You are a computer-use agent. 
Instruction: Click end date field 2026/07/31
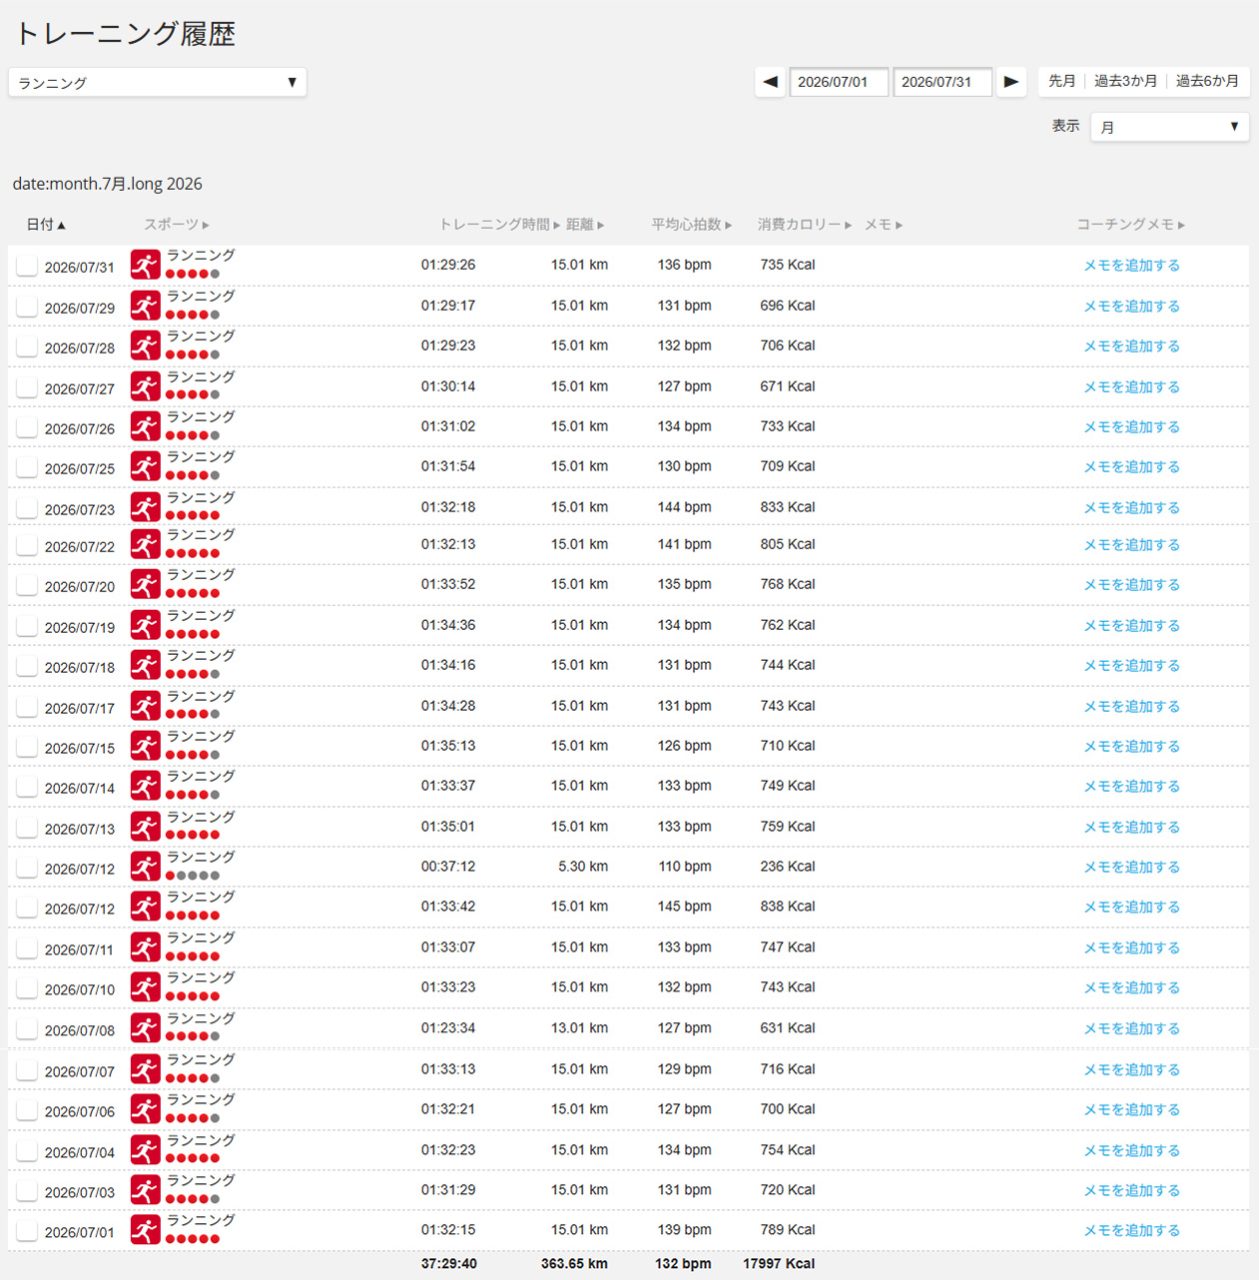pos(942,82)
